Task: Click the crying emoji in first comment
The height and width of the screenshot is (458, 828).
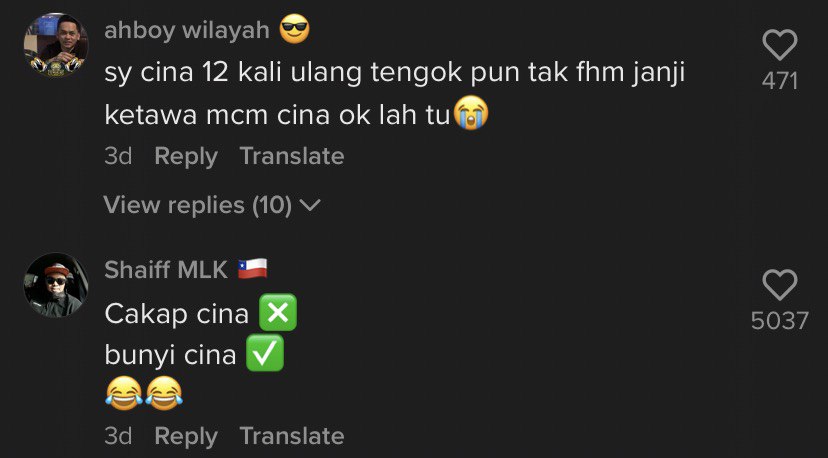Action: pyautogui.click(x=471, y=113)
